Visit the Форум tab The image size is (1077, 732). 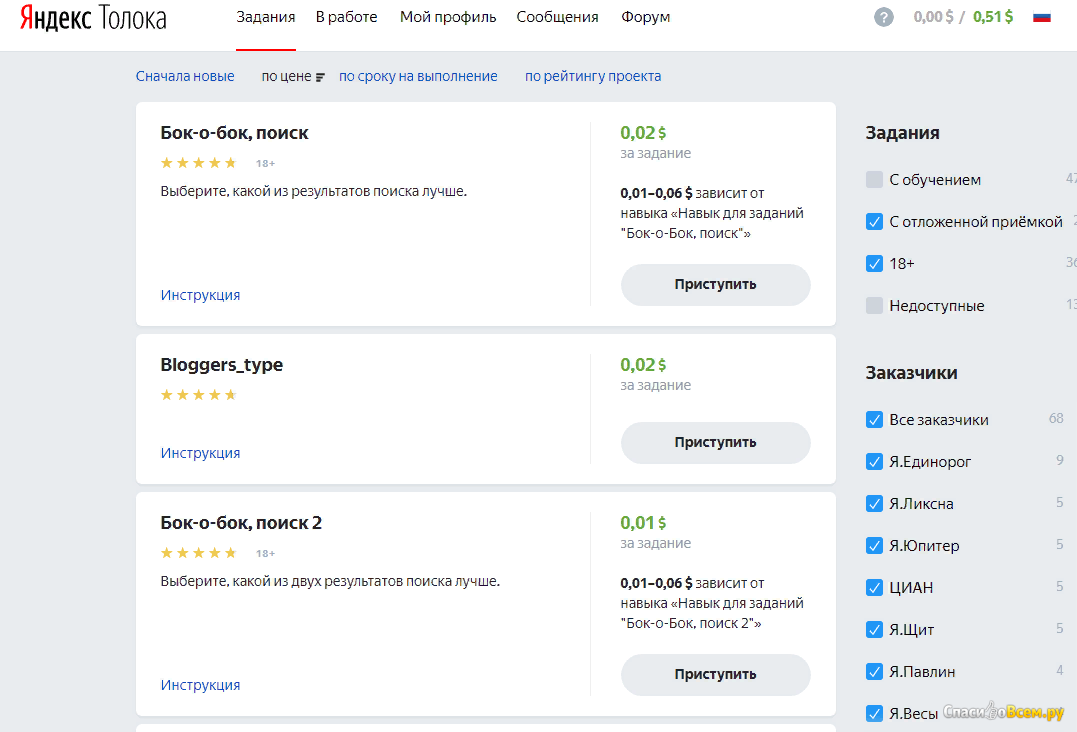(646, 17)
